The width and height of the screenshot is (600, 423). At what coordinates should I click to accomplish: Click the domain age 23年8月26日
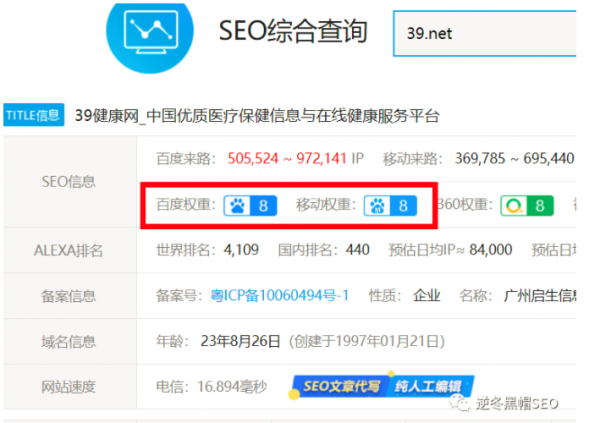coord(241,341)
